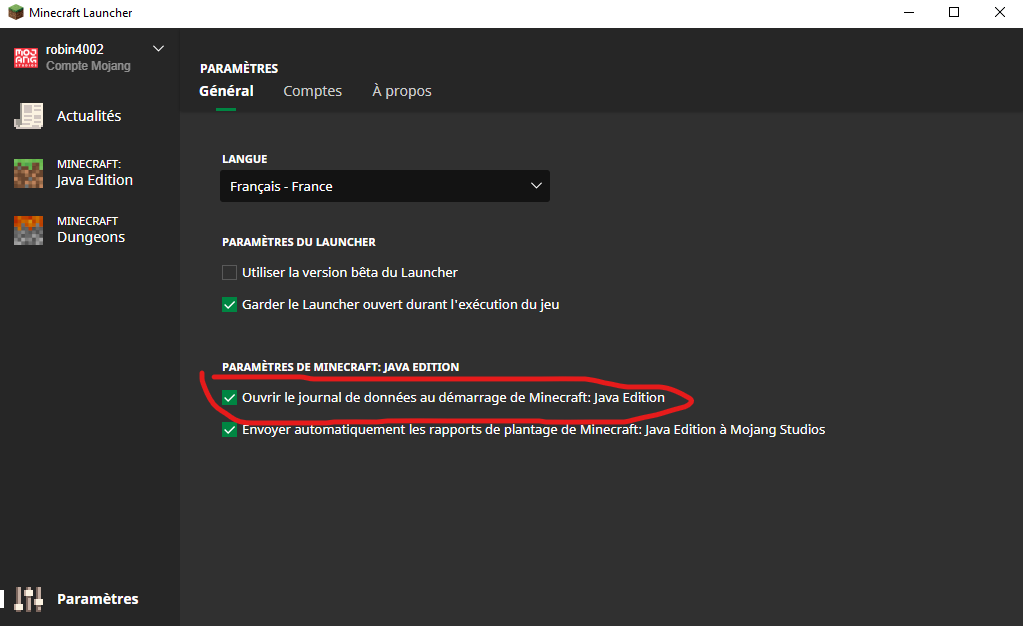Switch to the Comptes tab
The image size is (1023, 626).
click(313, 91)
